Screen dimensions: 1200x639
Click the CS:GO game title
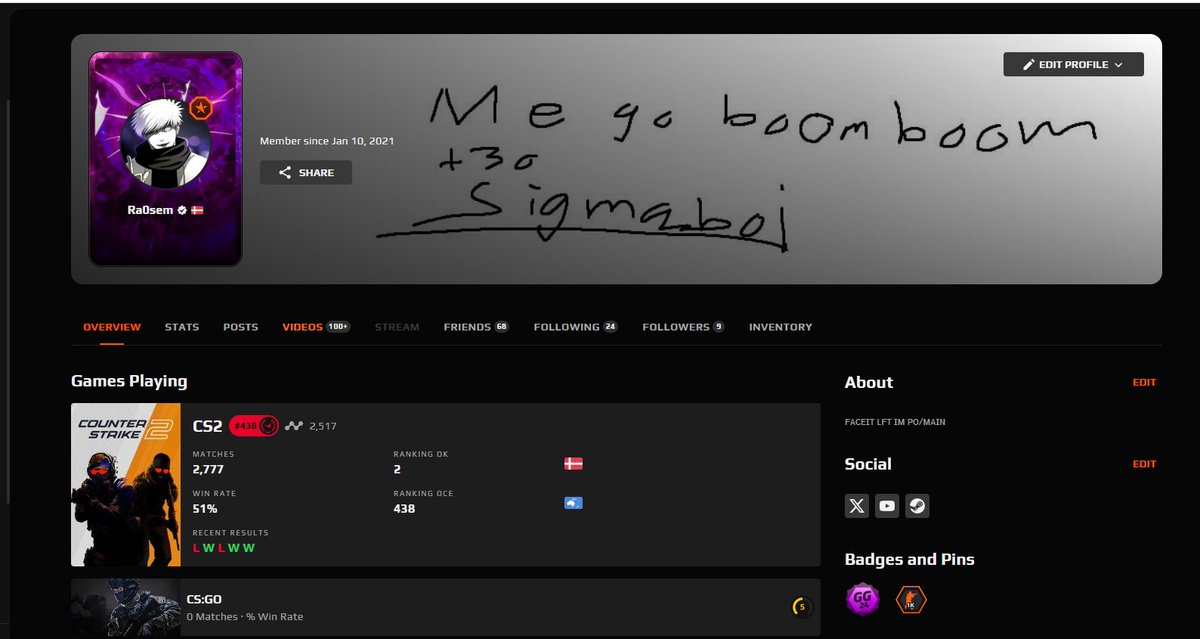[204, 599]
